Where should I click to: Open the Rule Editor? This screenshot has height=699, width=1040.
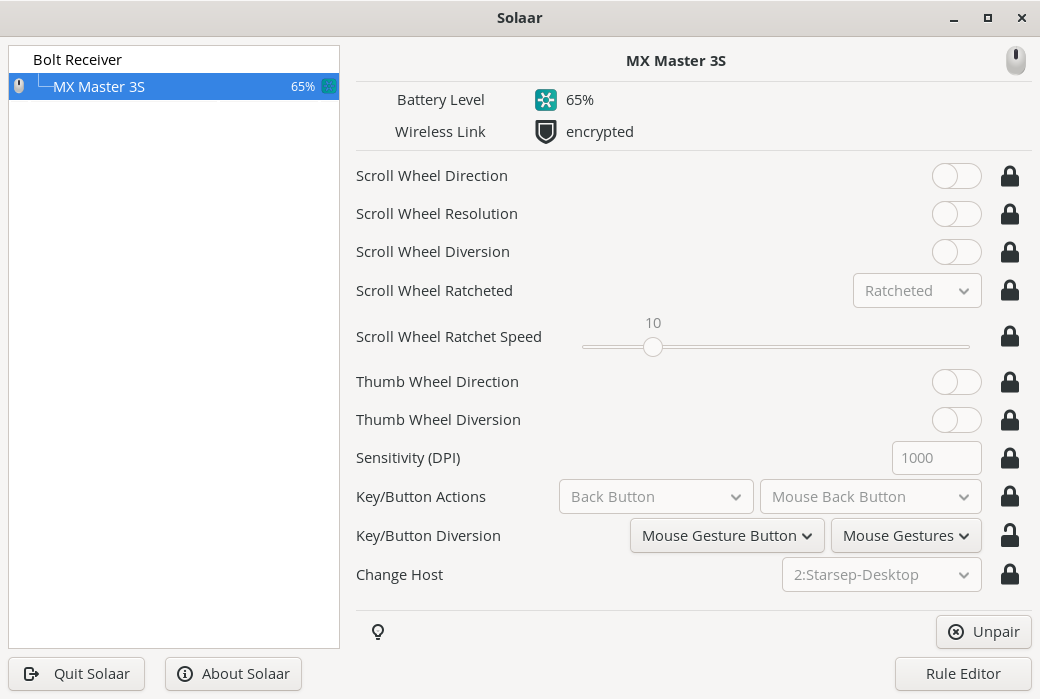pyautogui.click(x=963, y=674)
